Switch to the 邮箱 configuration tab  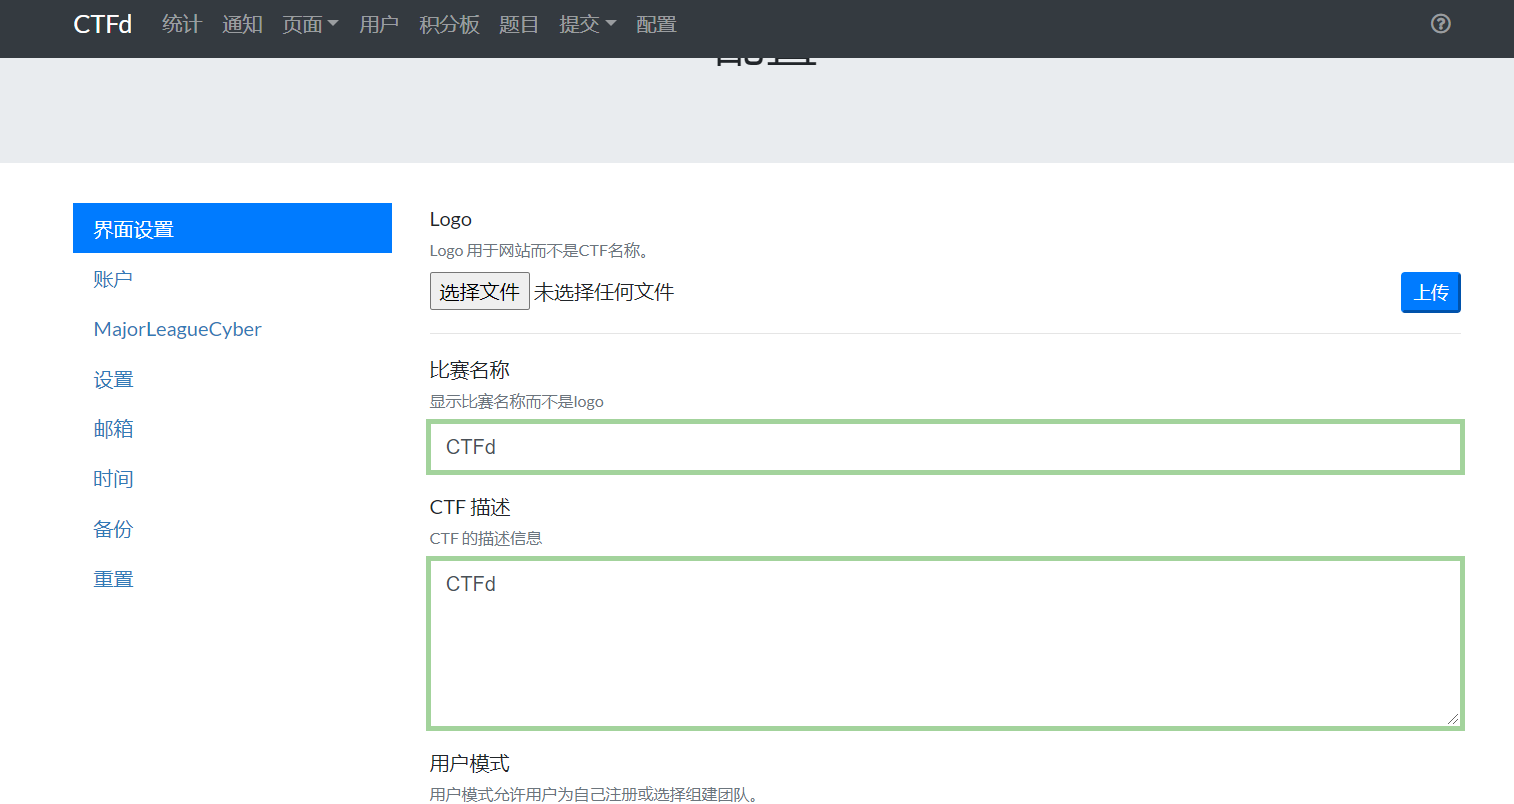click(113, 429)
